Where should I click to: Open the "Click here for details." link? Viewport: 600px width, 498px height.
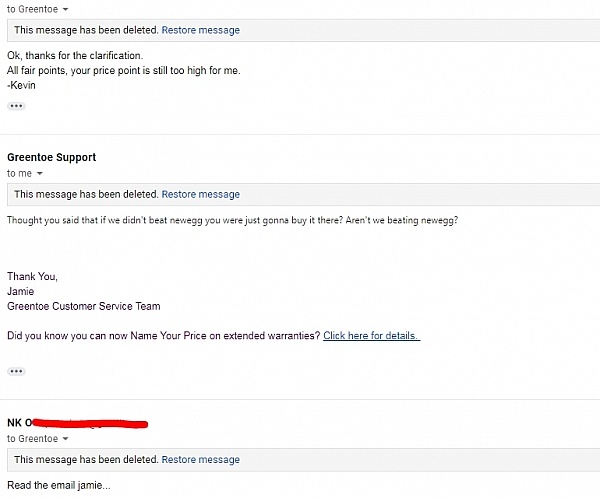pos(371,336)
